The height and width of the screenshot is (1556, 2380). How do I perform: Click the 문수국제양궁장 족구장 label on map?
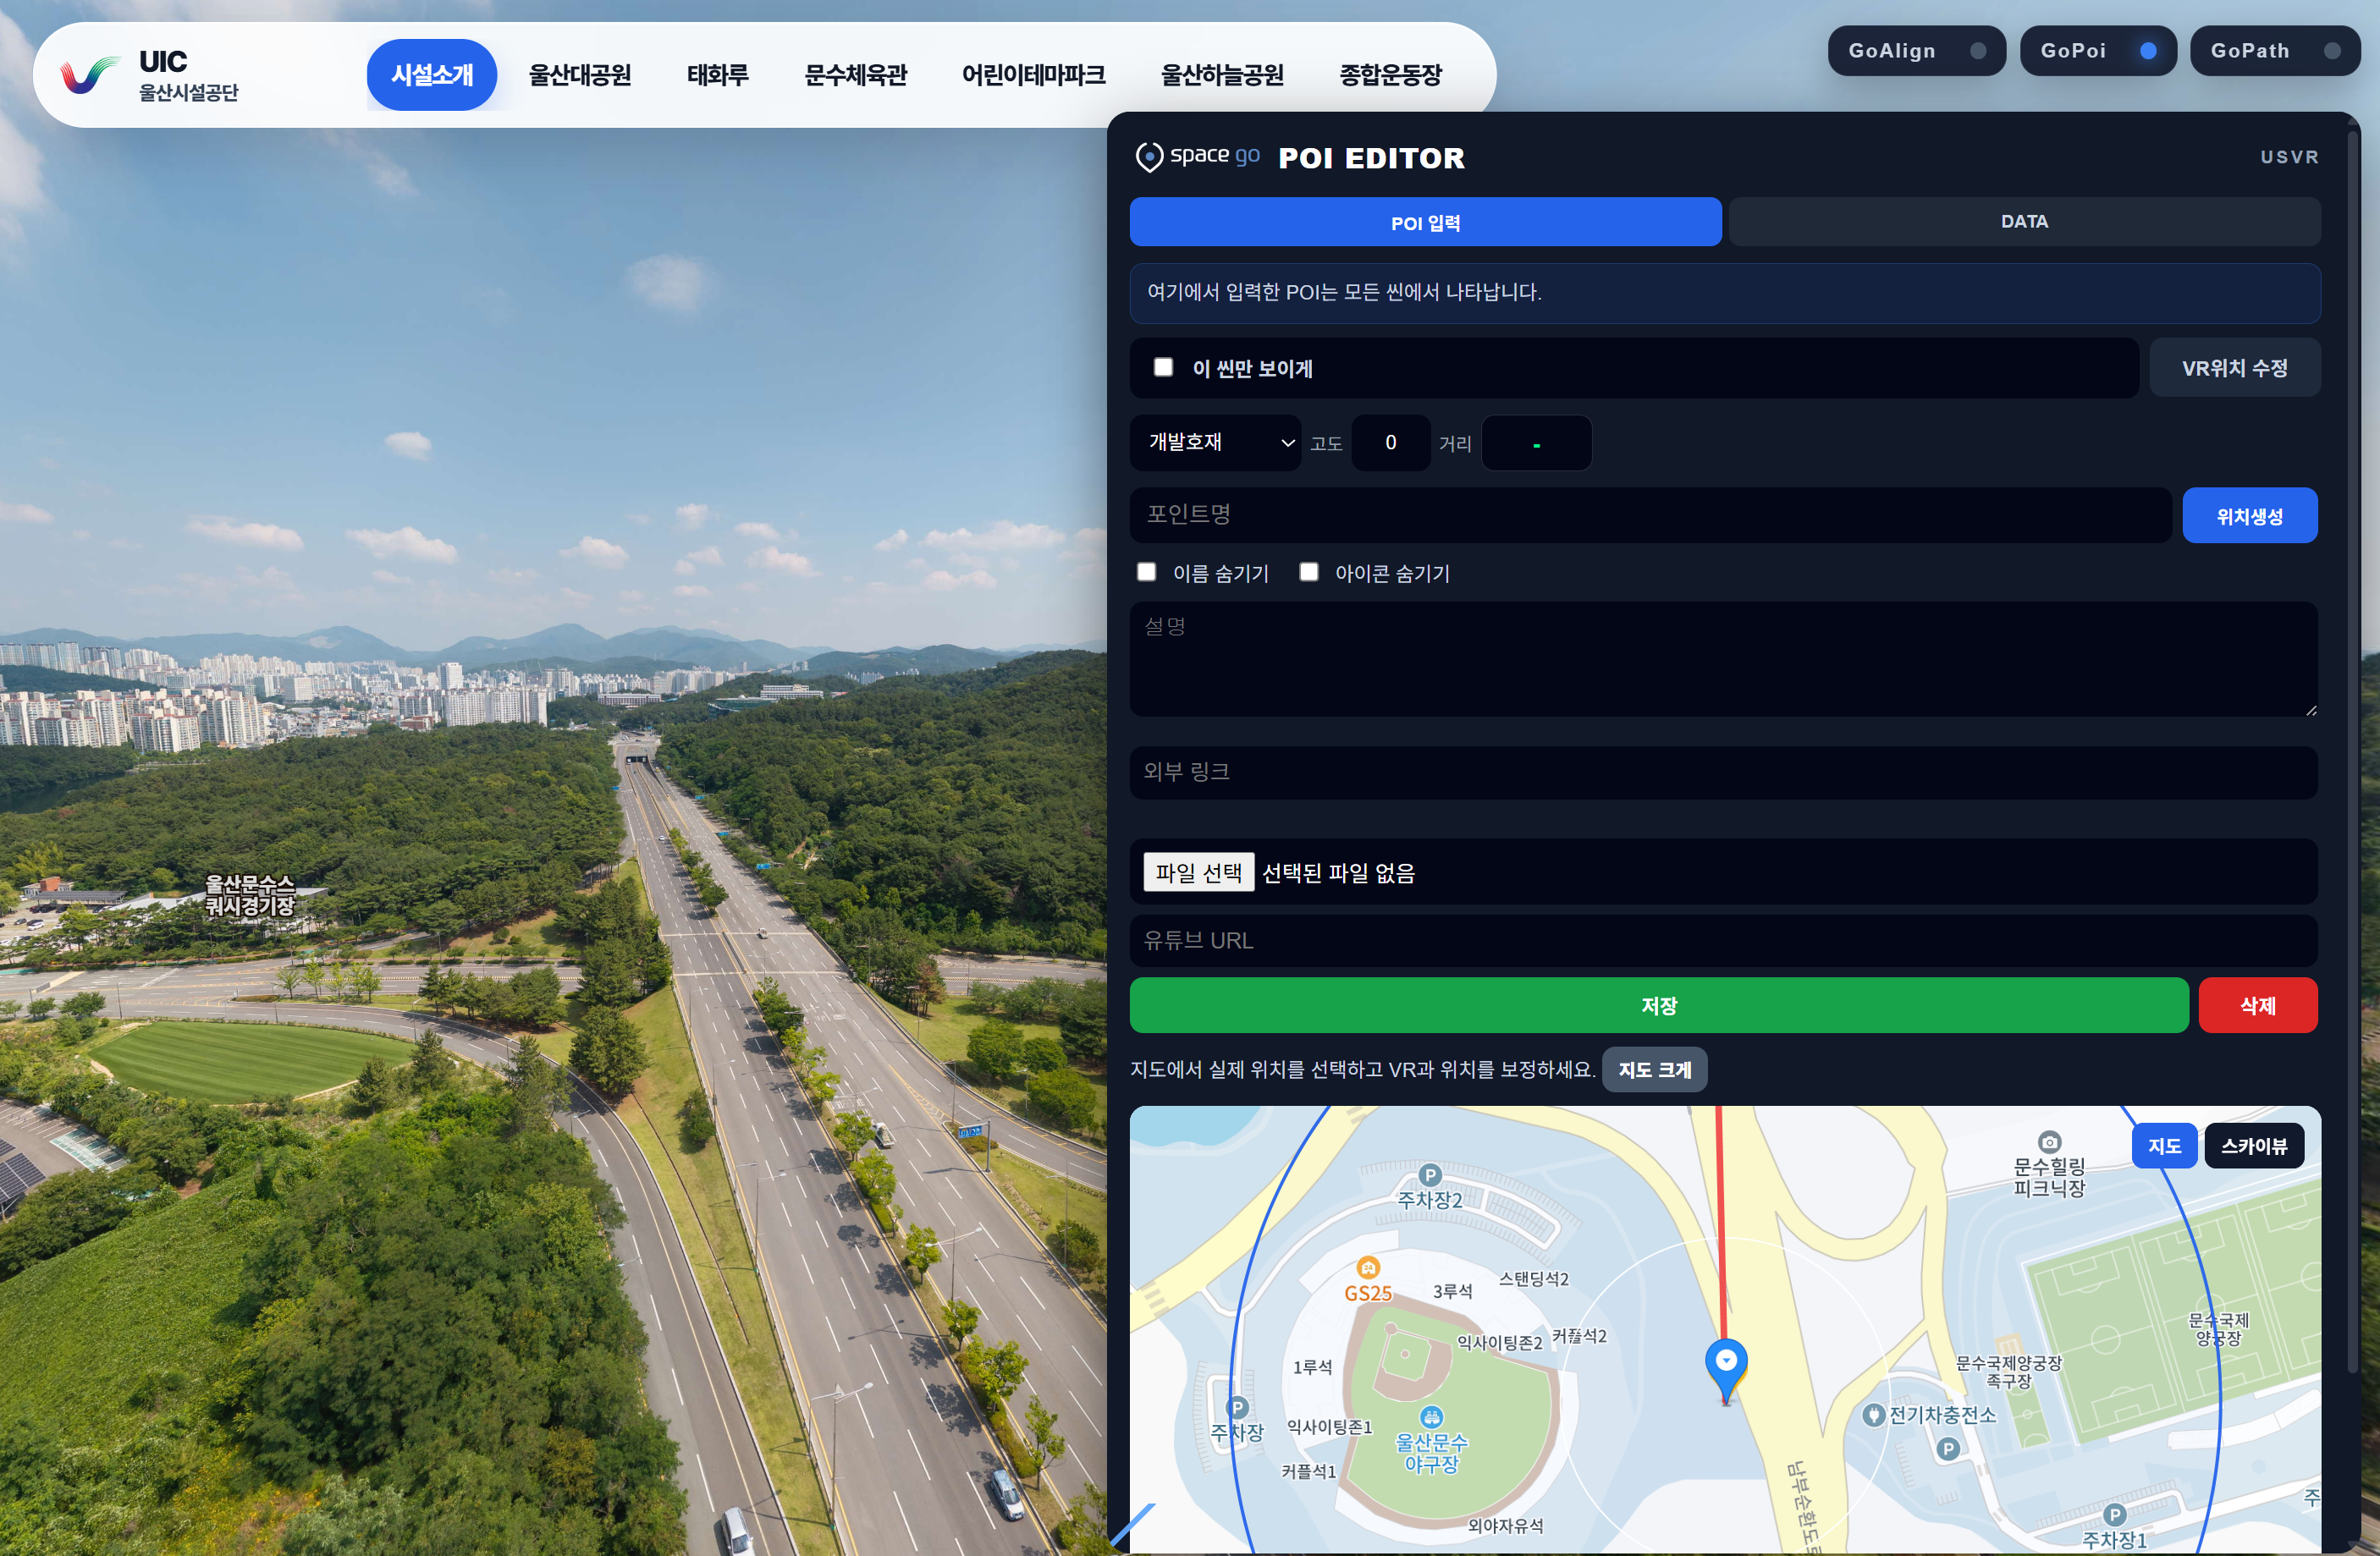coord(2008,1371)
